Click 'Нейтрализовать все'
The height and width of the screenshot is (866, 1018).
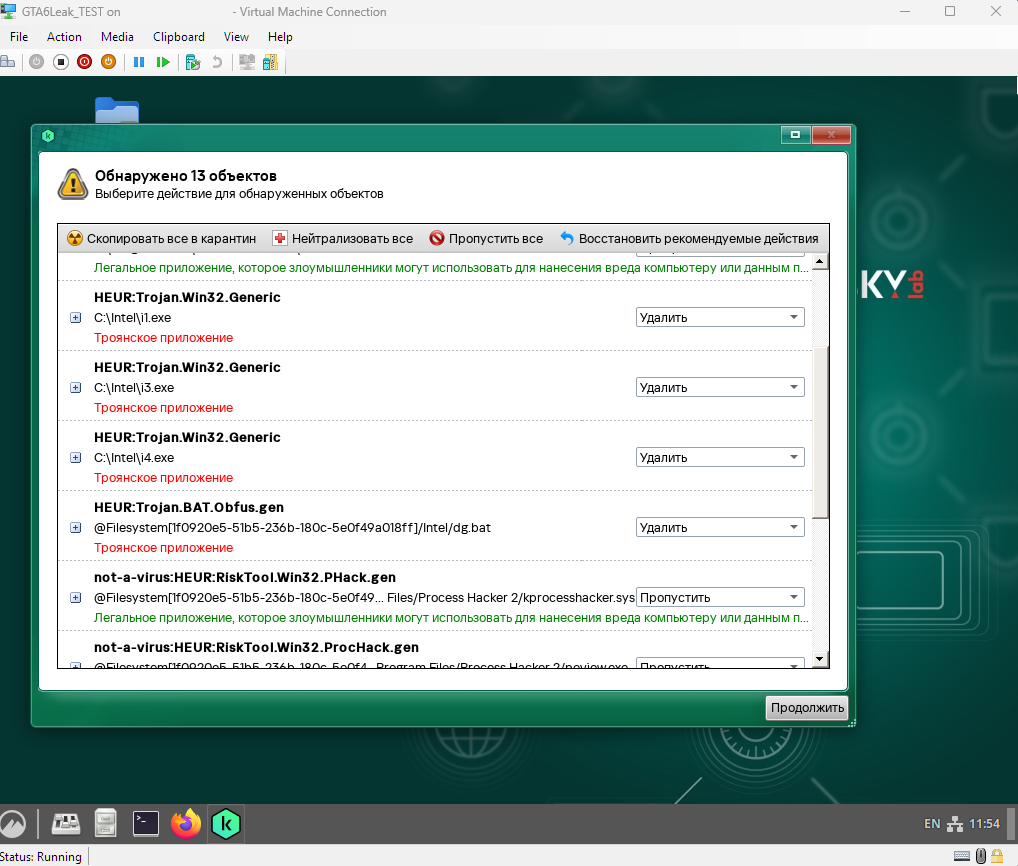343,239
